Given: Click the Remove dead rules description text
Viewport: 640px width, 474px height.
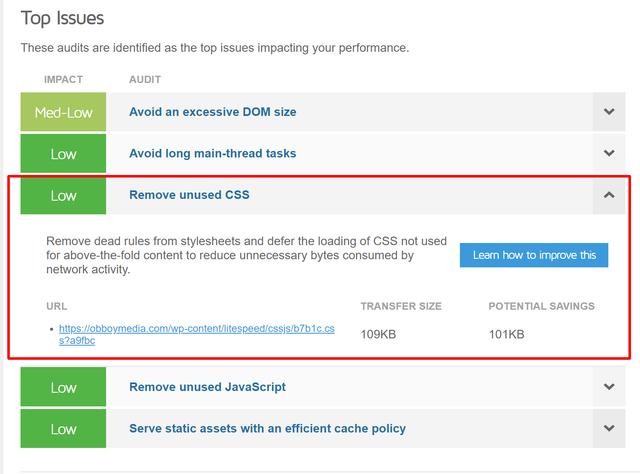Looking at the screenshot, I should 246,255.
